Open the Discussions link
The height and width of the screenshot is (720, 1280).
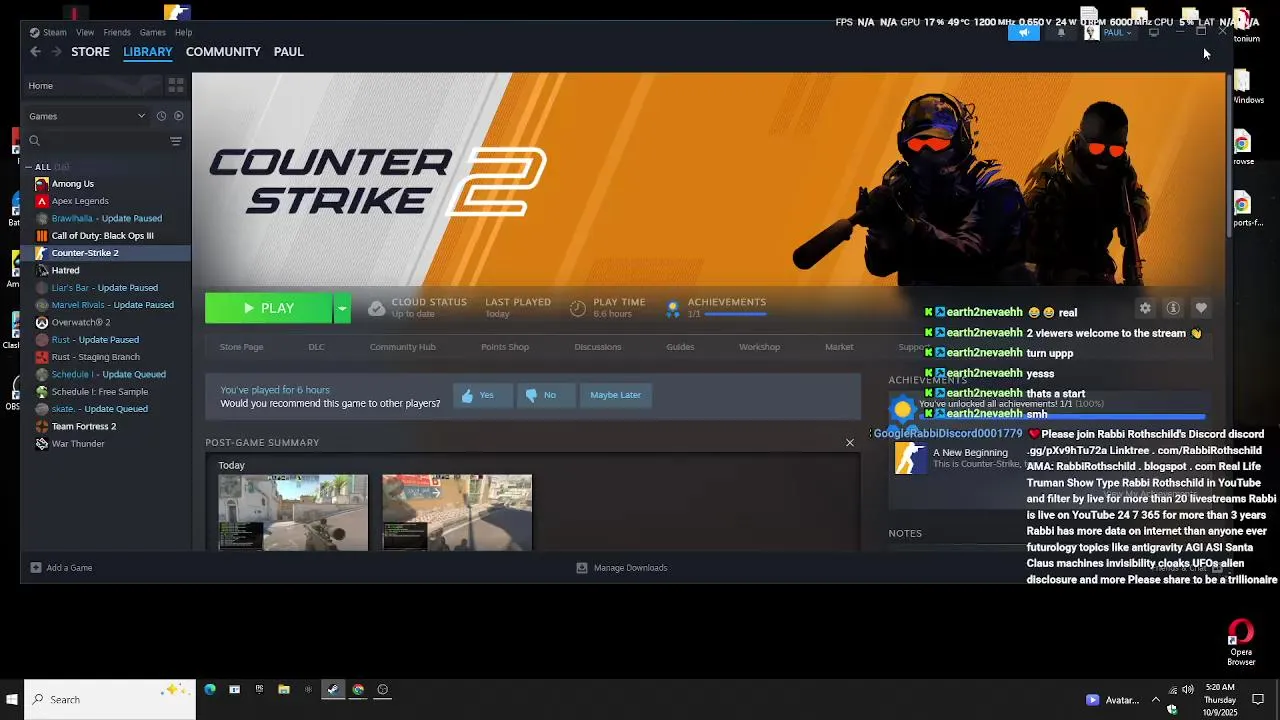click(x=598, y=347)
